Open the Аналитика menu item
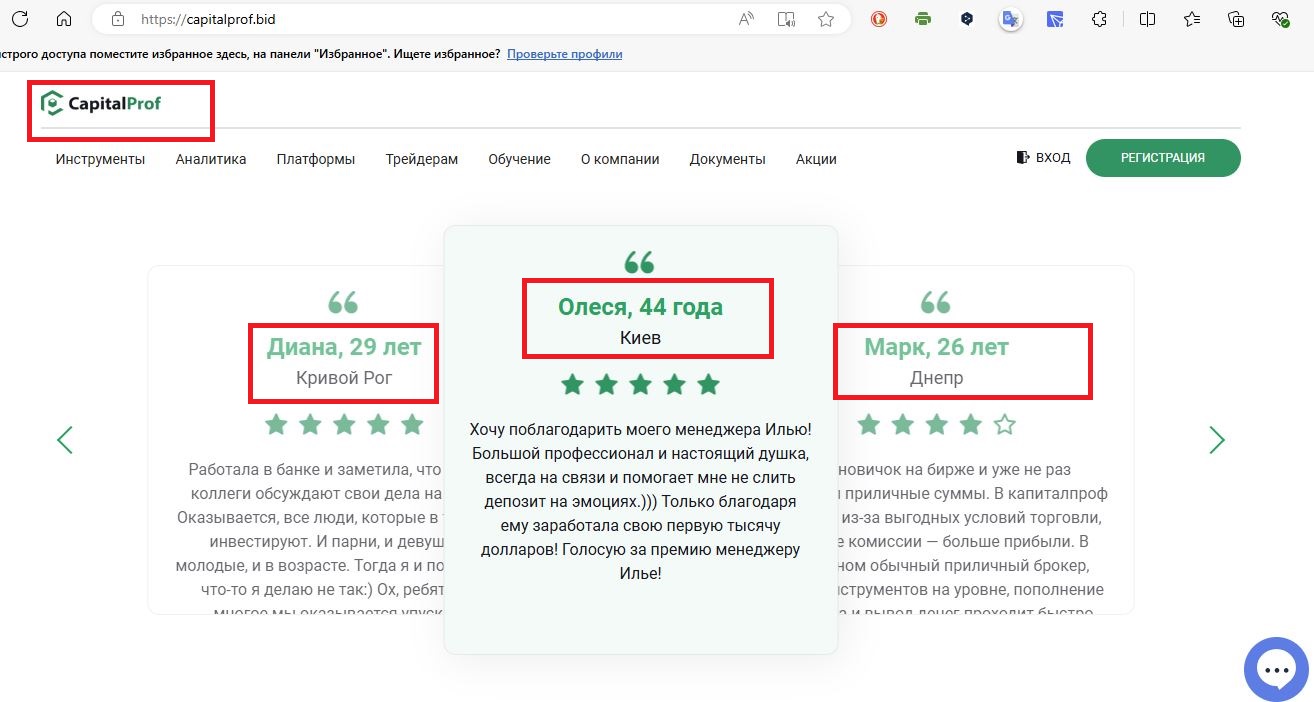 (x=211, y=159)
